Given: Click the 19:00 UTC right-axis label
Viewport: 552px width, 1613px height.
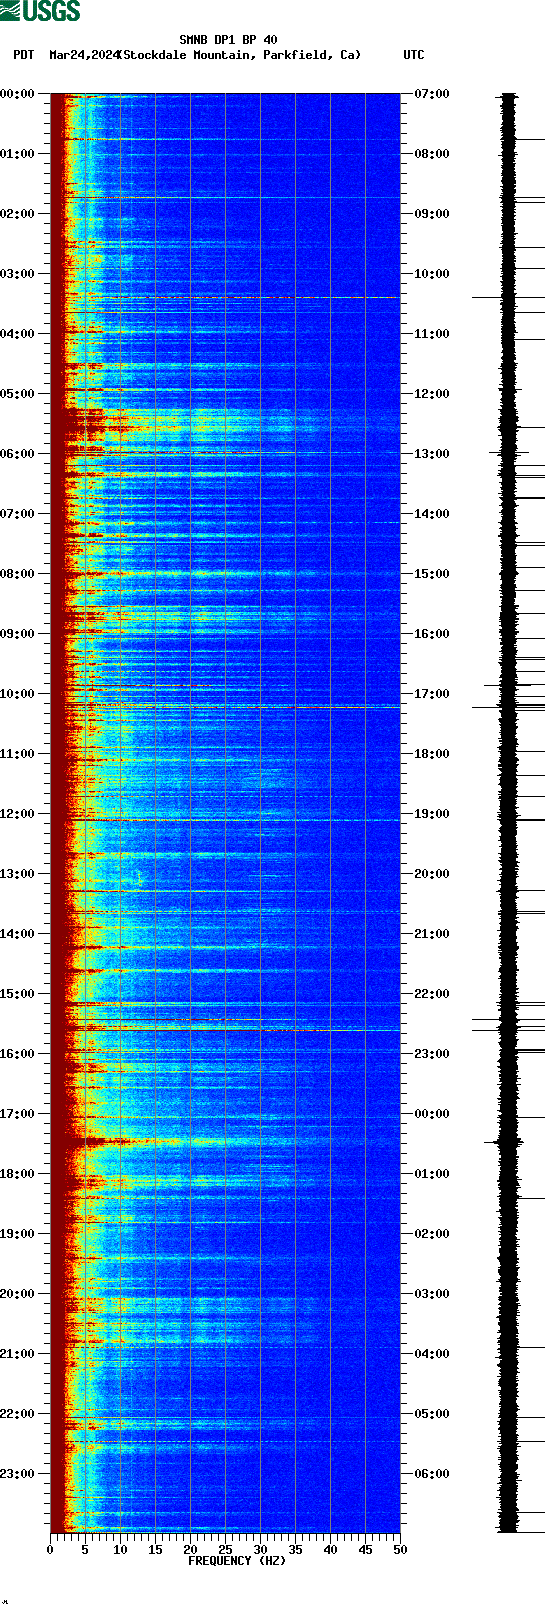Looking at the screenshot, I should pos(432,814).
